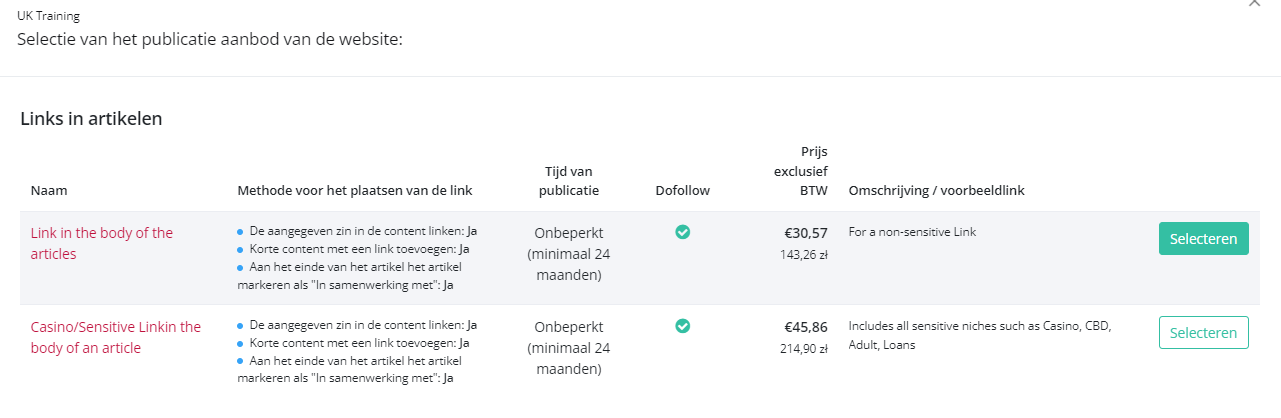Click the Naam column header
The image size is (1281, 418).
click(x=49, y=190)
